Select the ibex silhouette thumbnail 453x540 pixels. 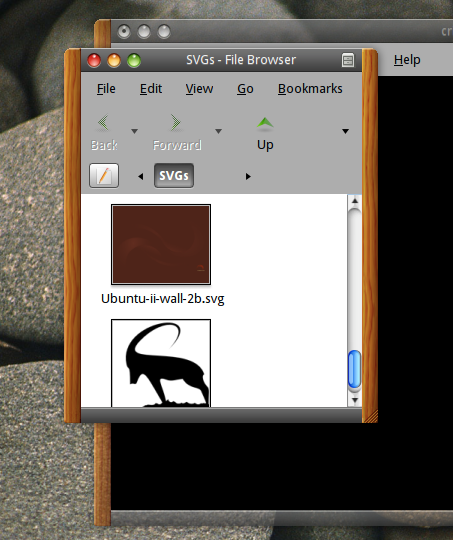161,363
